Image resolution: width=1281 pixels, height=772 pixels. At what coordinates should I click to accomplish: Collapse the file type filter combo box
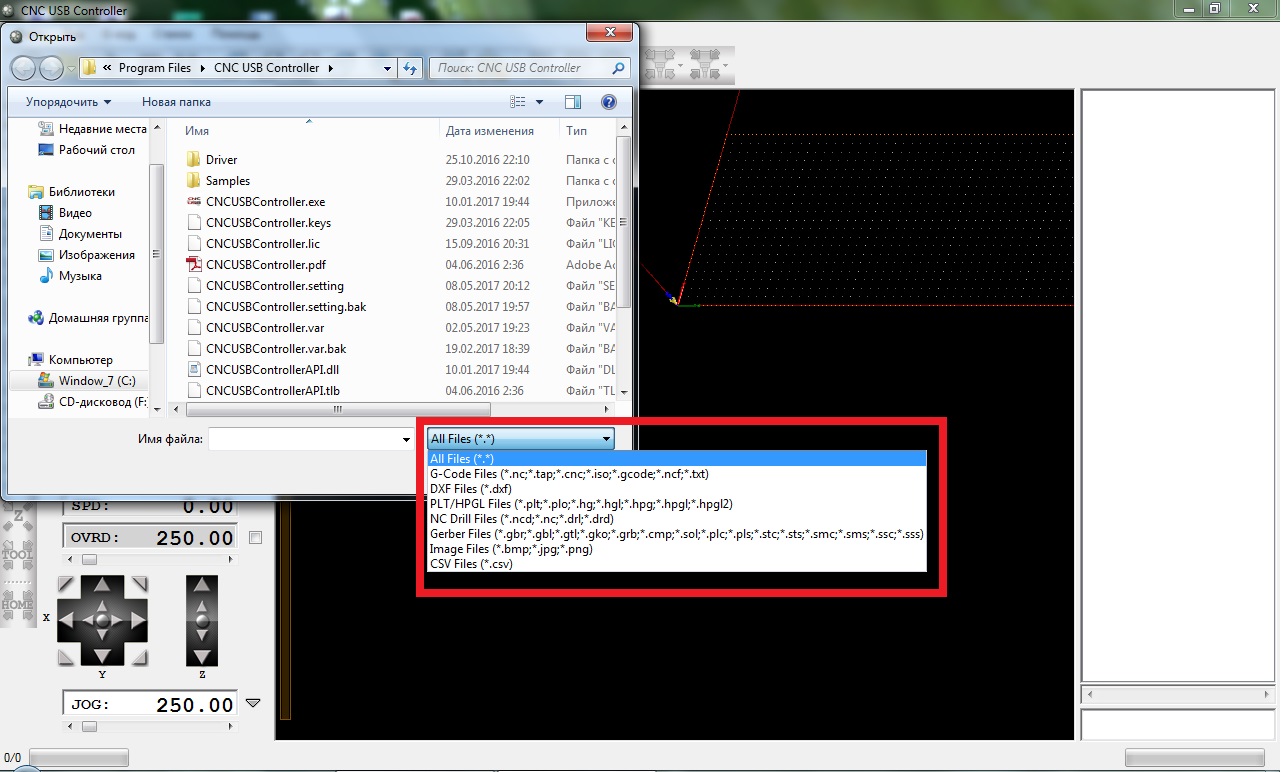(x=606, y=439)
